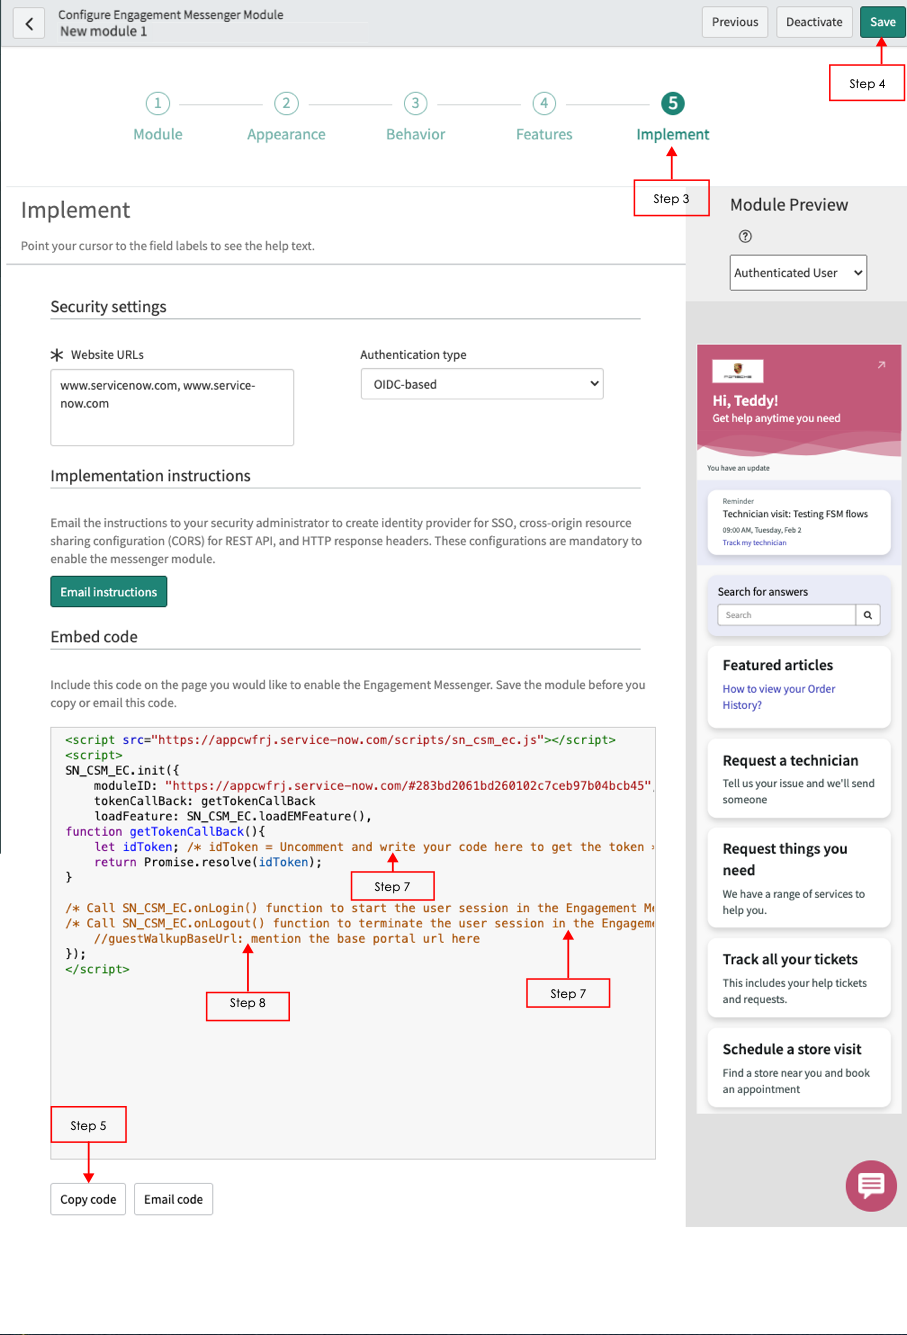Image resolution: width=907 pixels, height=1335 pixels.
Task: Click the 'Hi, Teddy!' greeting text
Action: point(745,400)
